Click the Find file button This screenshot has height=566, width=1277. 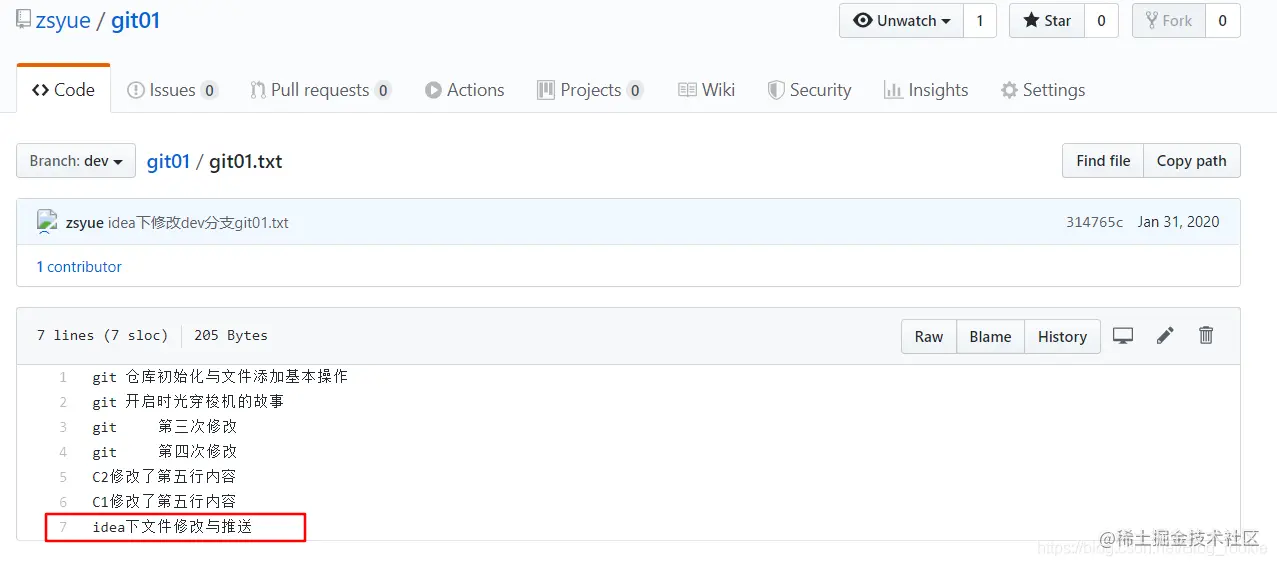coord(1103,161)
